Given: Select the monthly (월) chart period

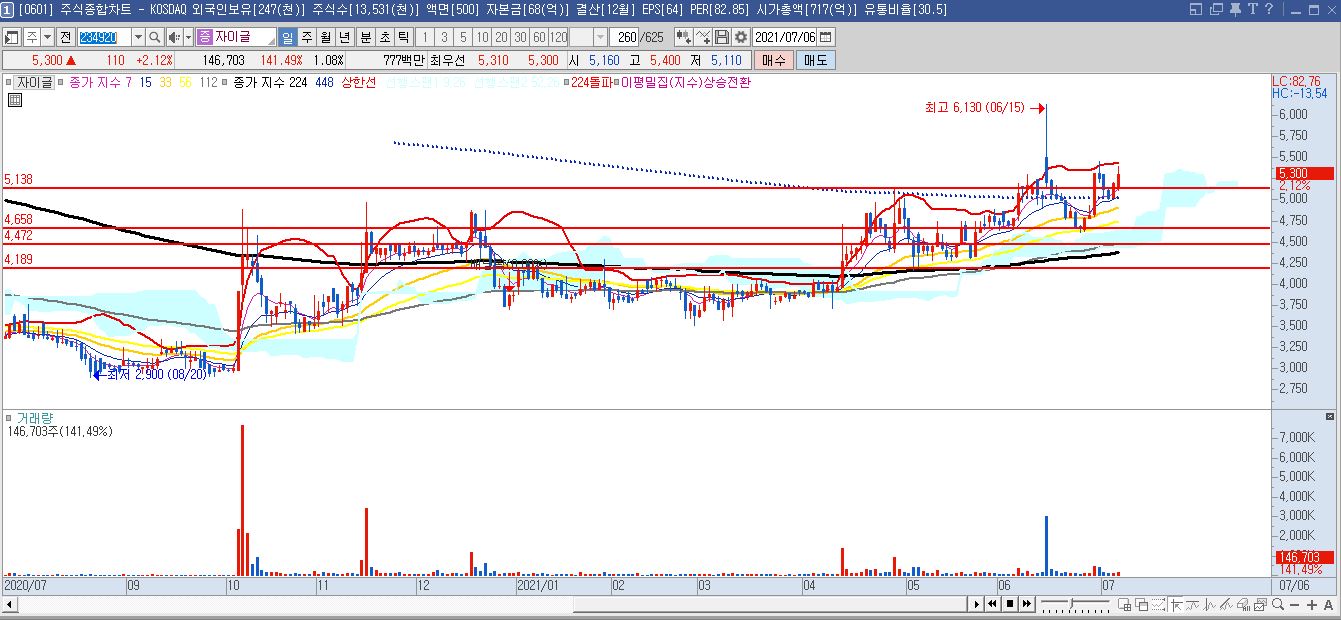Looking at the screenshot, I should coord(325,37).
